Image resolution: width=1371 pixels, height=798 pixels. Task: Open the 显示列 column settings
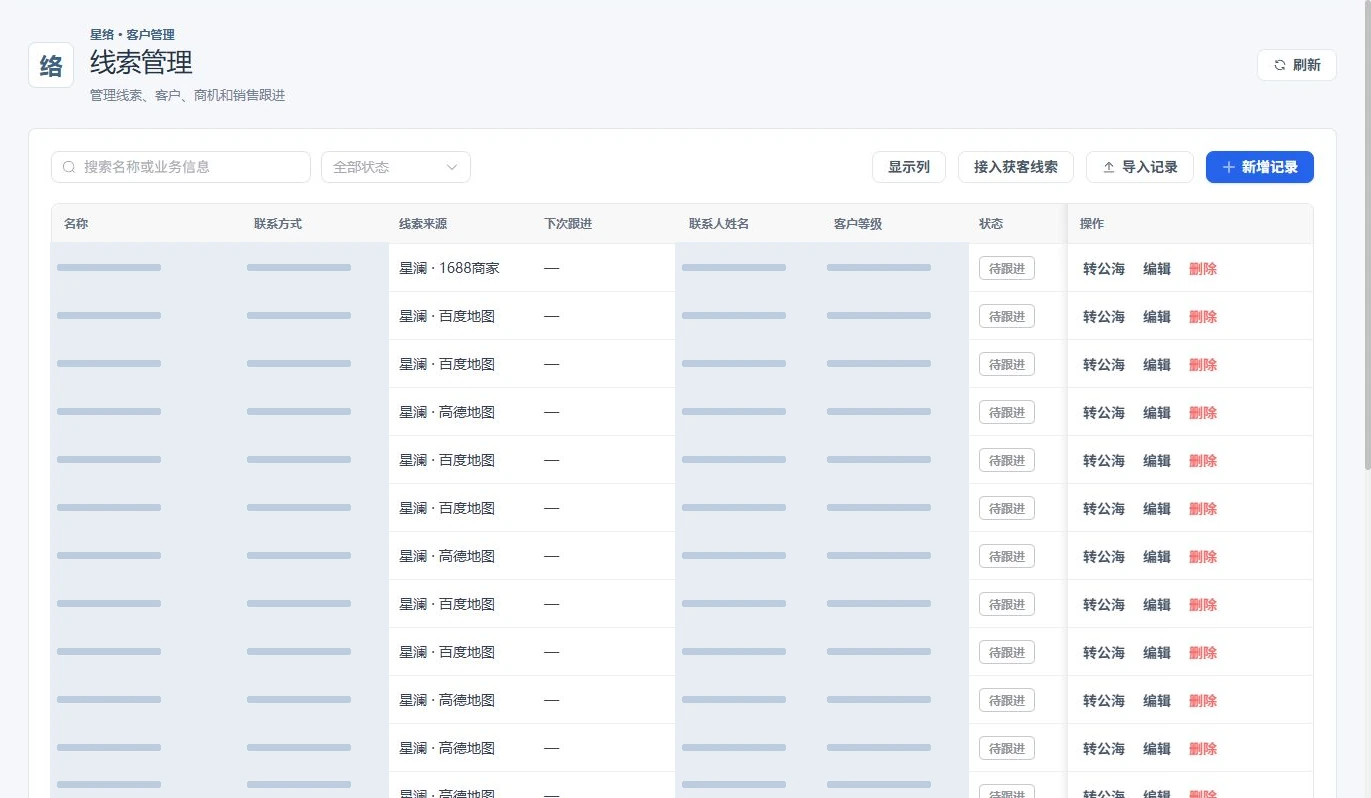[x=909, y=167]
